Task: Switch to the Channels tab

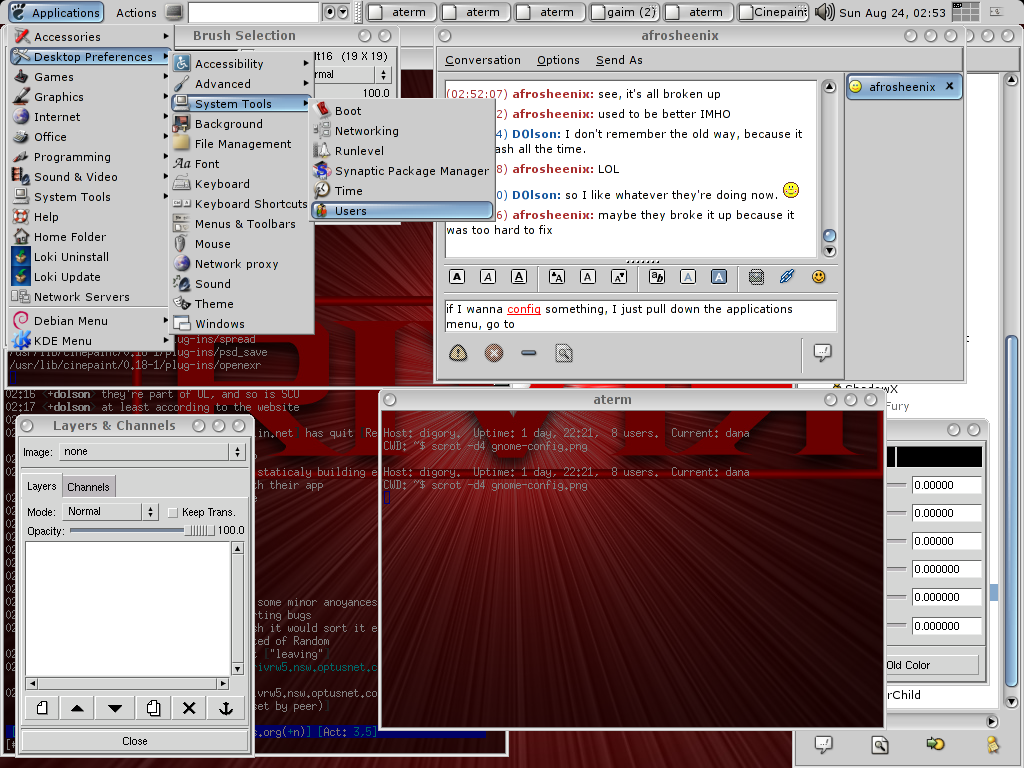Action: 89,487
